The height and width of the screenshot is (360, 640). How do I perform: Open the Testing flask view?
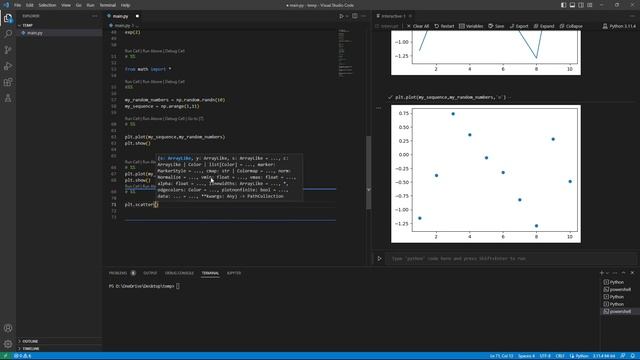point(8,98)
